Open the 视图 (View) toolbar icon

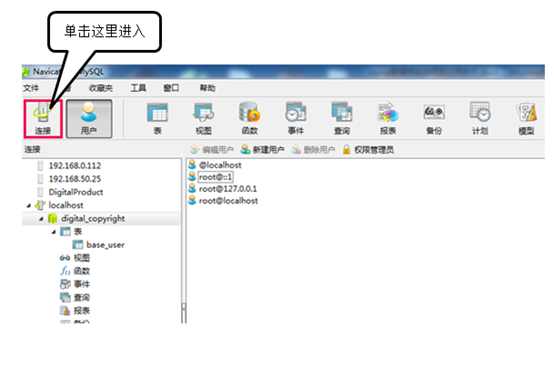pos(204,119)
